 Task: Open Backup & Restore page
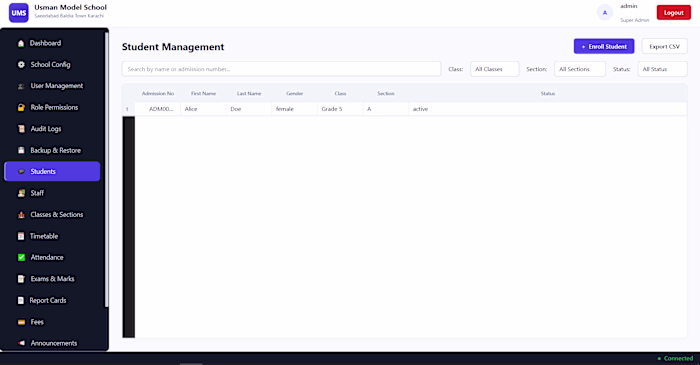(52, 150)
